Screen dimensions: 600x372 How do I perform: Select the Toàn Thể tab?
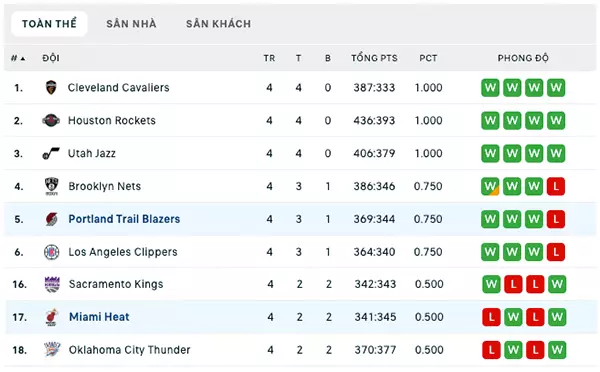[49, 24]
